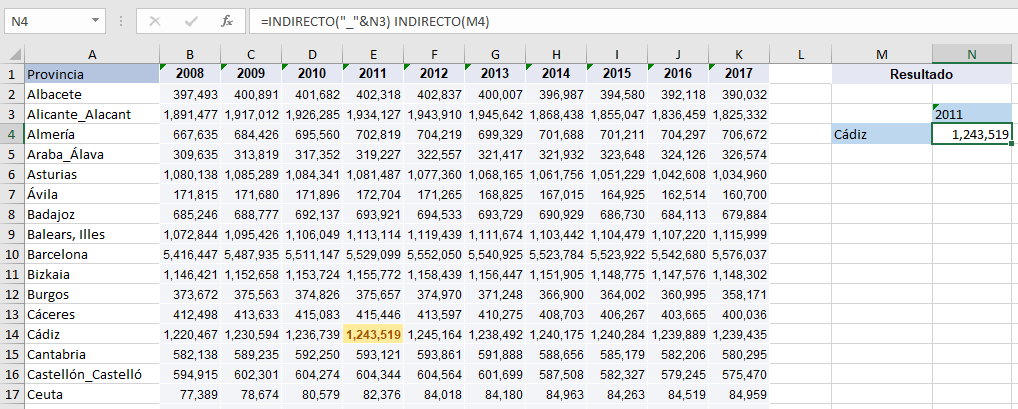1018x409 pixels.
Task: Click the Enter checkmark icon in formula bar
Action: [x=190, y=21]
